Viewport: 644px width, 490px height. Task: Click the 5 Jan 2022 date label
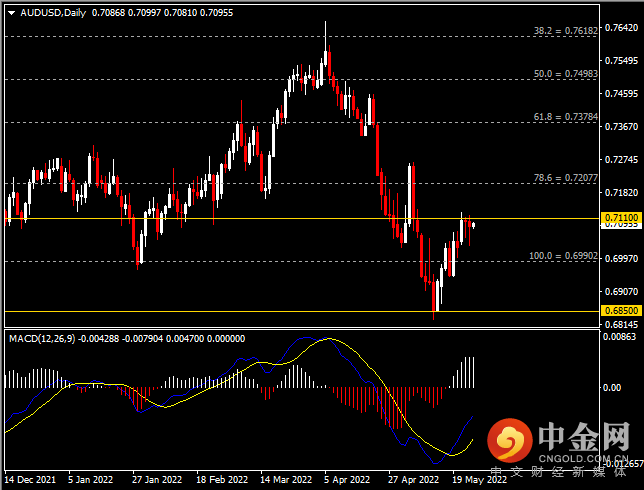90,480
